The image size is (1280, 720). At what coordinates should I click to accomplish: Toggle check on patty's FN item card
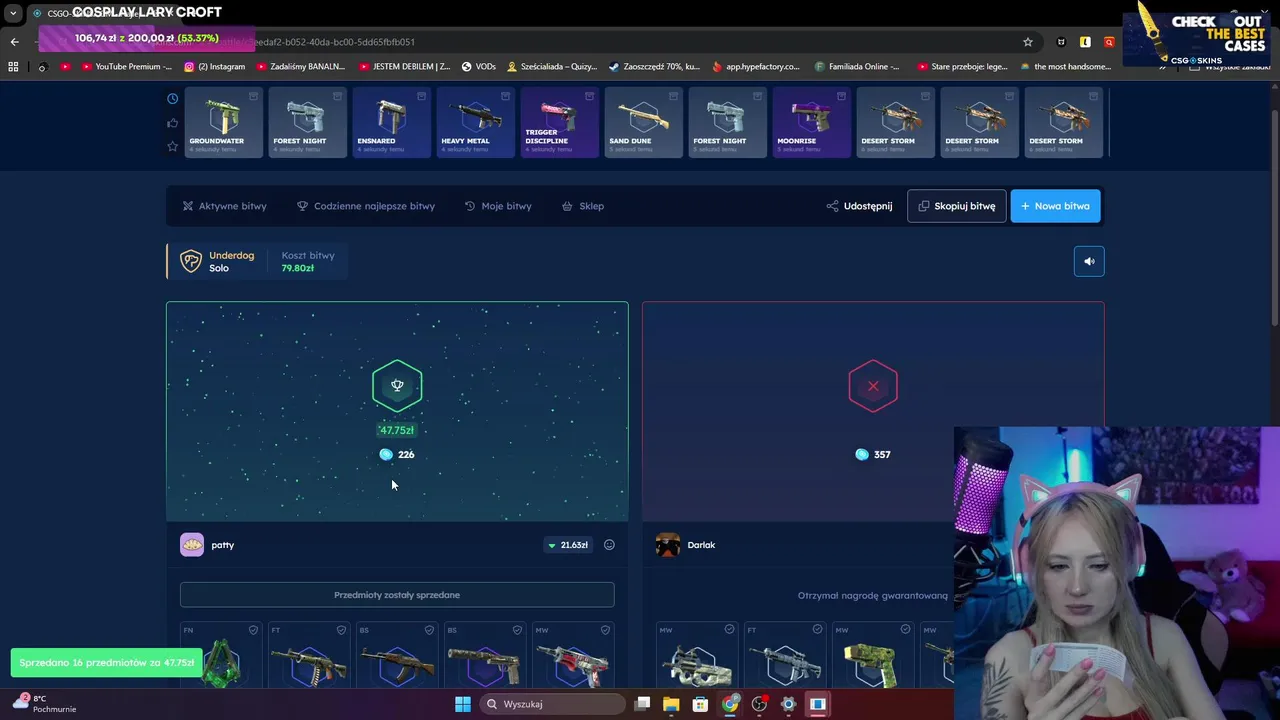coord(253,630)
